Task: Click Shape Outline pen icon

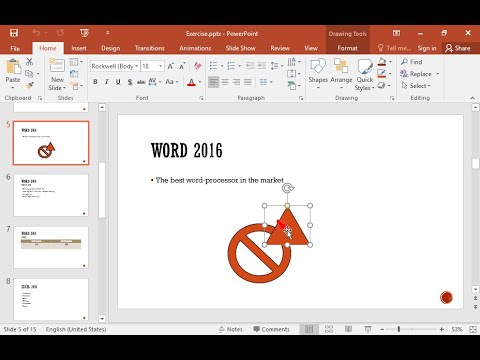Action: (x=382, y=74)
